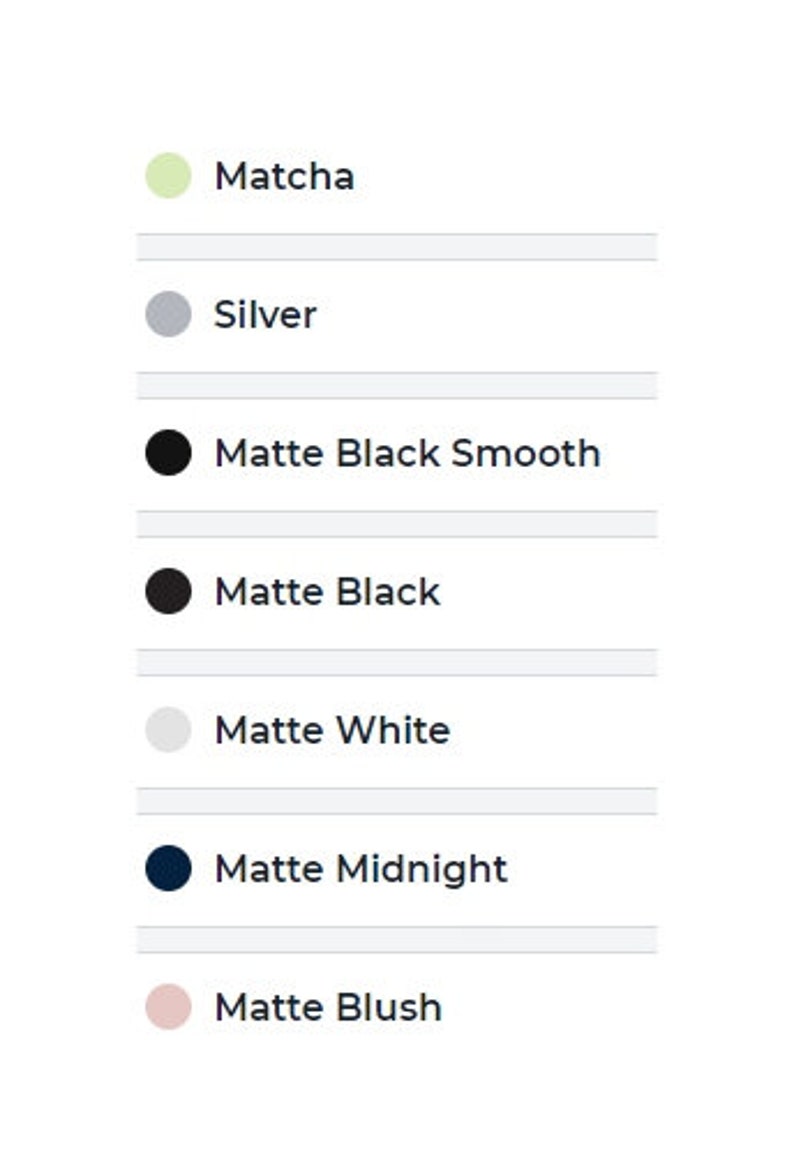794x1173 pixels.
Task: Click the Matte Midnight label text
Action: [x=361, y=869]
